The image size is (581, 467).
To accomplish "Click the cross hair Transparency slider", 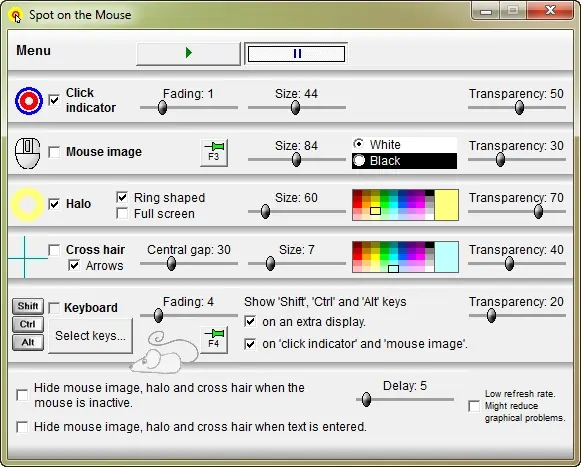I will tap(517, 264).
